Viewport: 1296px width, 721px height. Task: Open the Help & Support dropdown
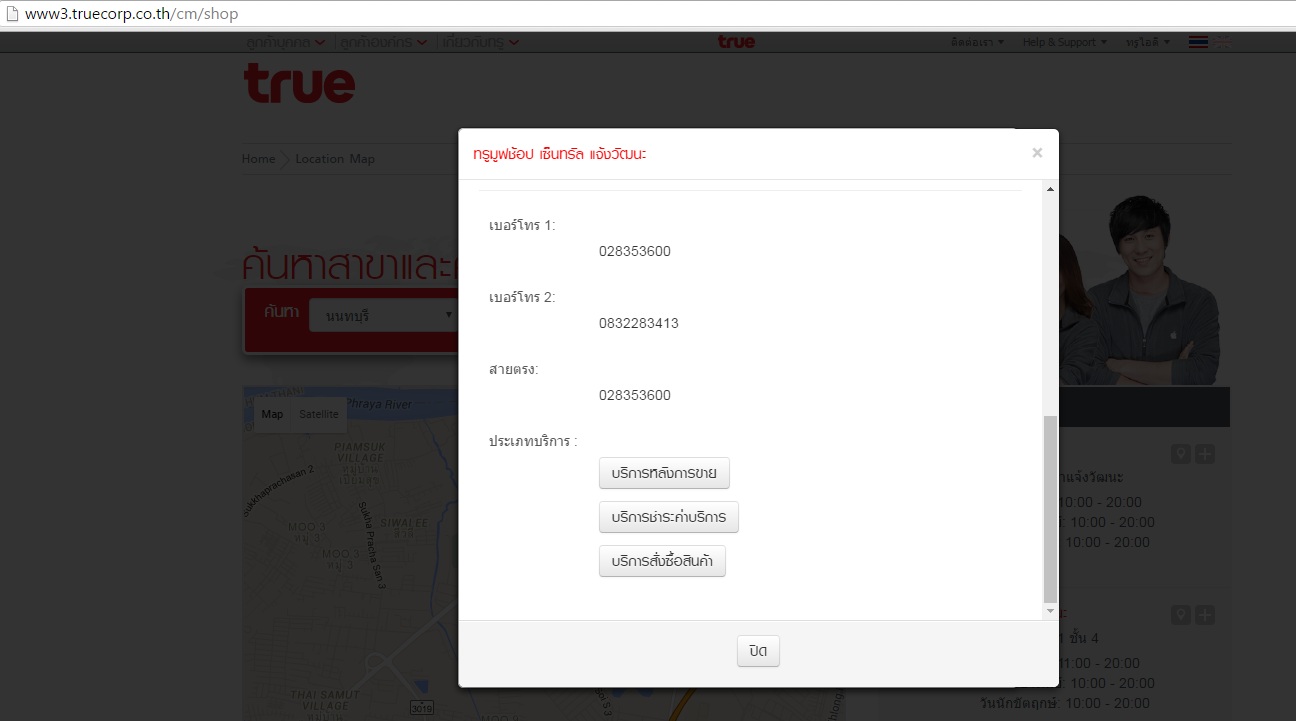point(1065,42)
